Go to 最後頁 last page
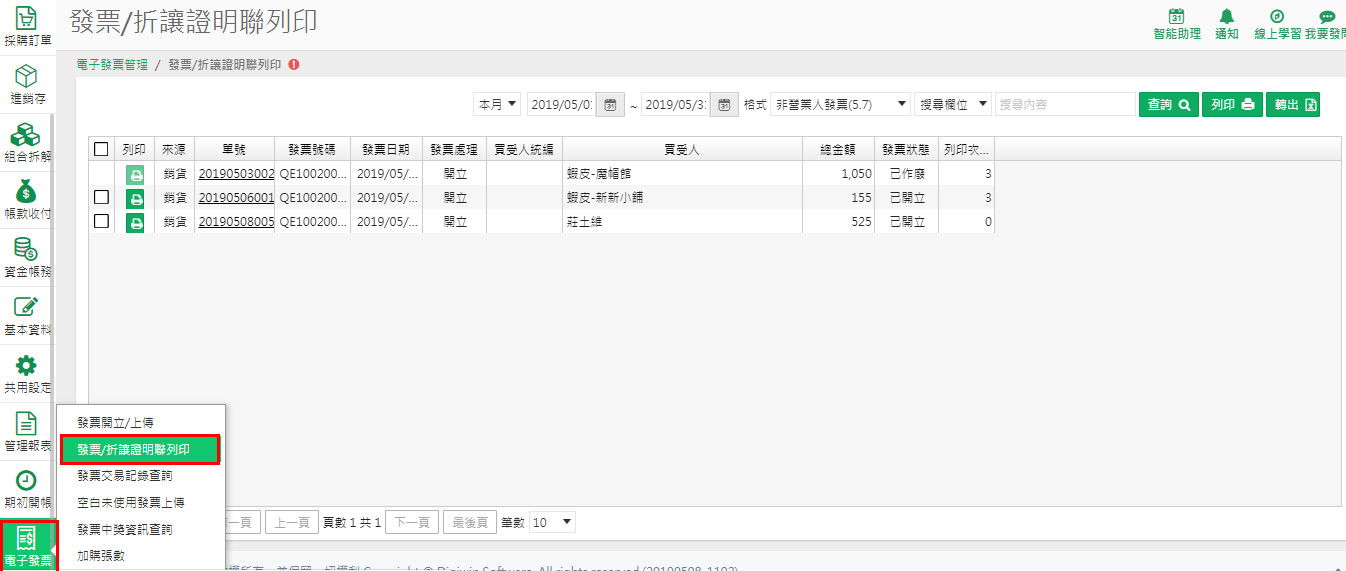Screen dimensions: 1346x571 point(469,522)
